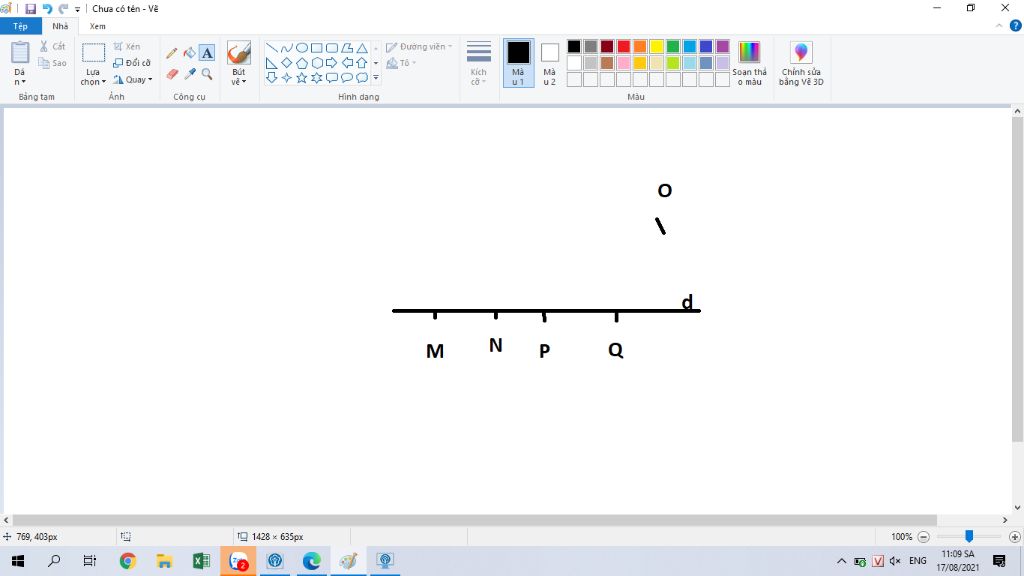Click the Cắt (cut) scissors button
1024x576 pixels.
(x=52, y=46)
